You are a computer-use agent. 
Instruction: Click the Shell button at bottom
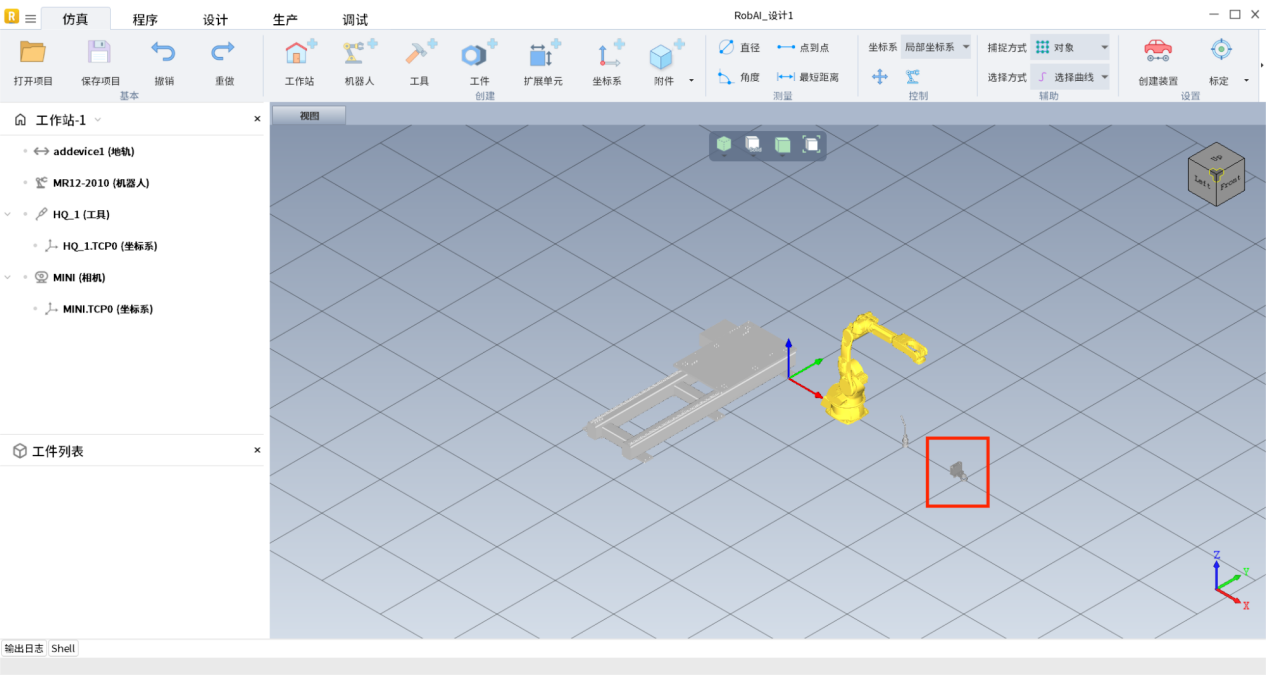pos(63,648)
